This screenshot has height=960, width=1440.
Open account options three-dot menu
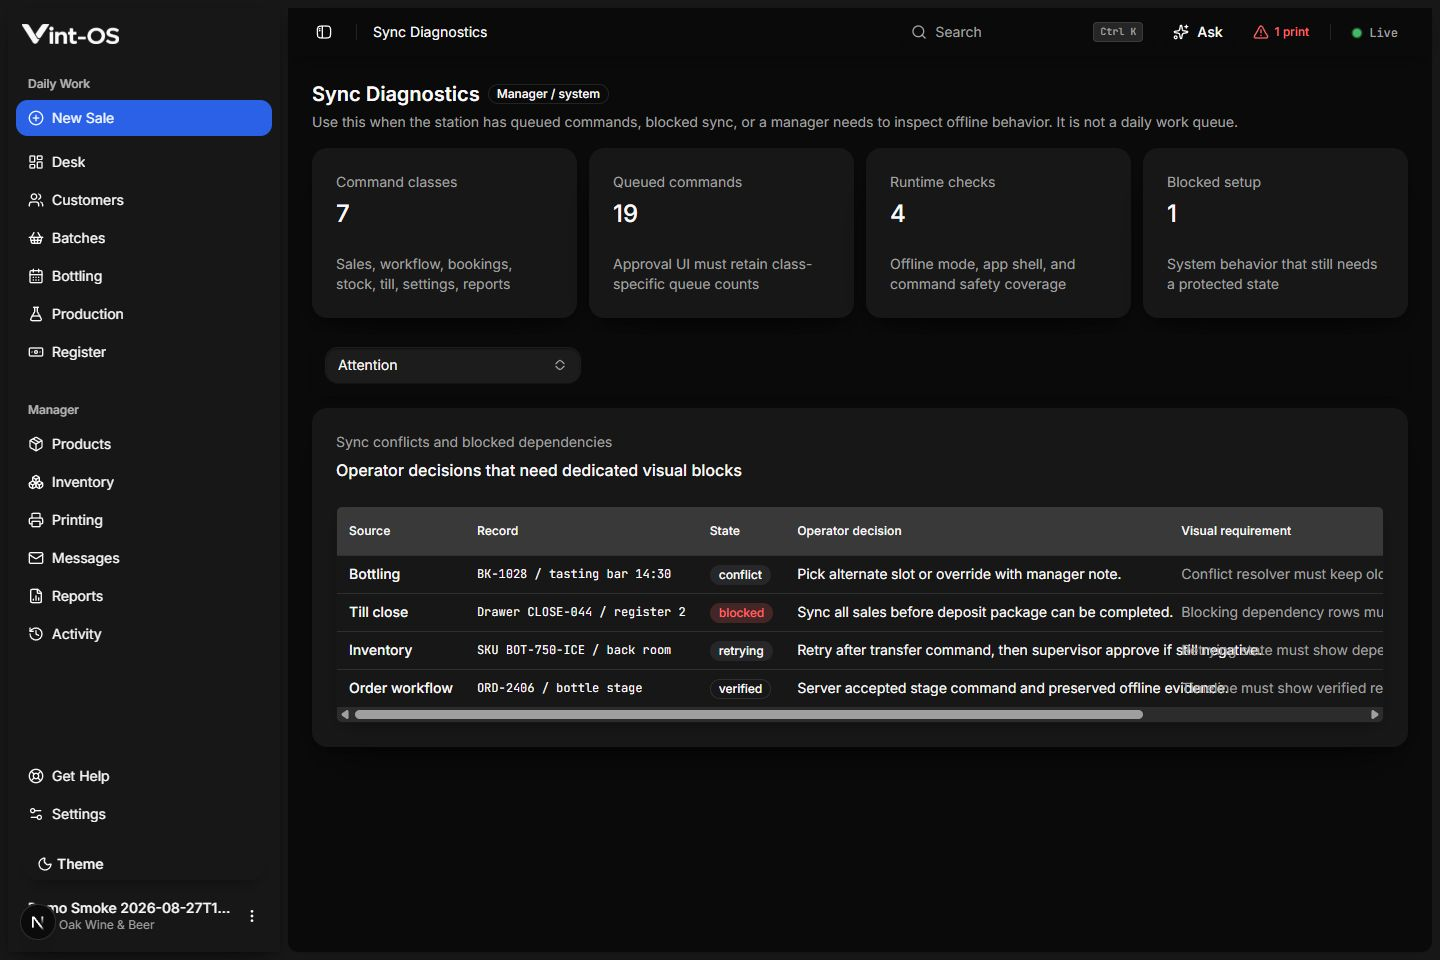(x=252, y=916)
